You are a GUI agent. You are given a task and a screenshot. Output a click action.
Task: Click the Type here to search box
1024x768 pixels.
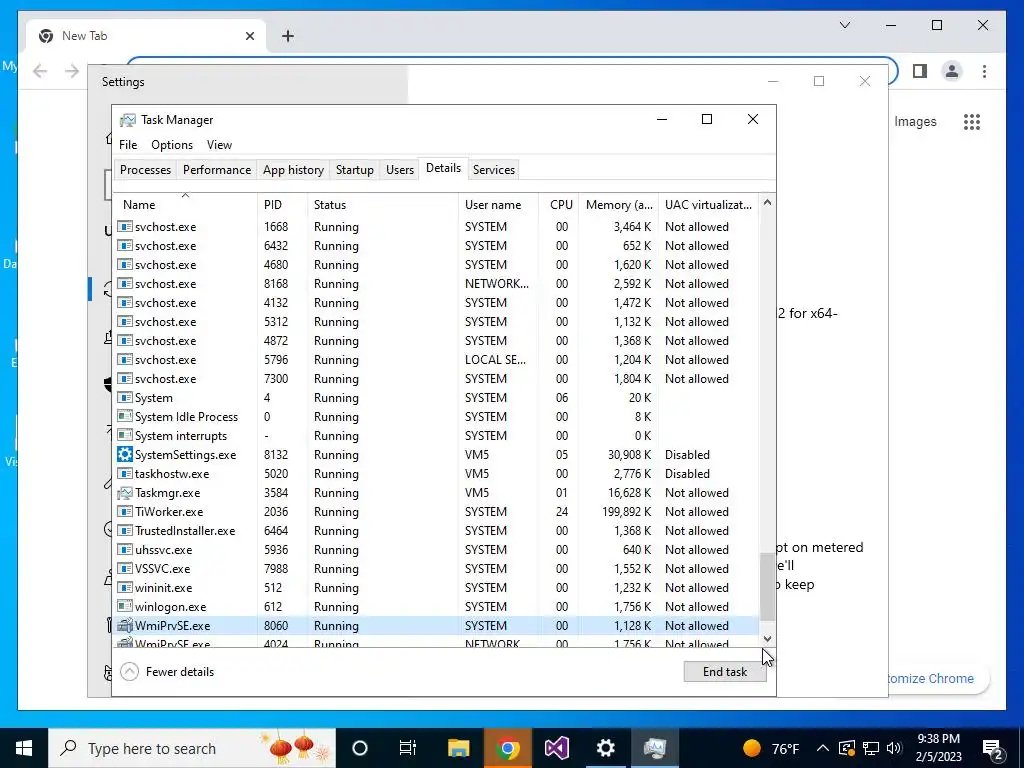[x=192, y=748]
